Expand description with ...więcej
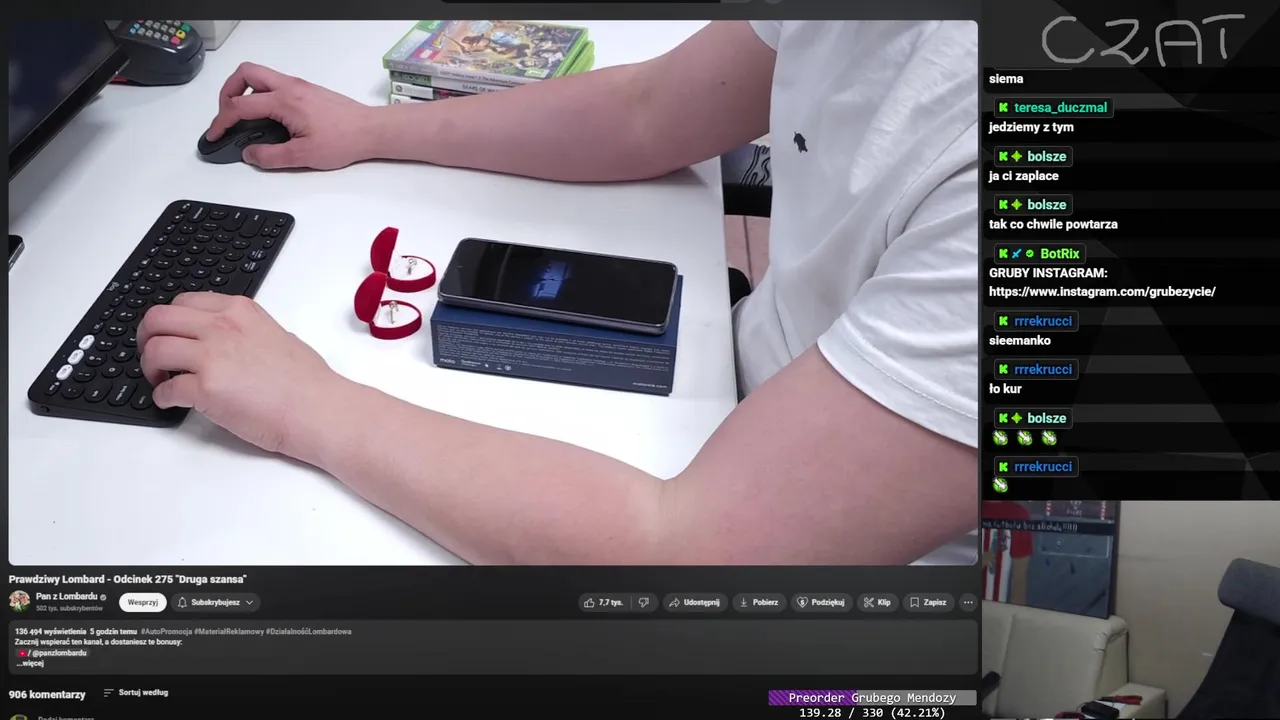Screen dimensions: 1280x720 tap(30, 663)
